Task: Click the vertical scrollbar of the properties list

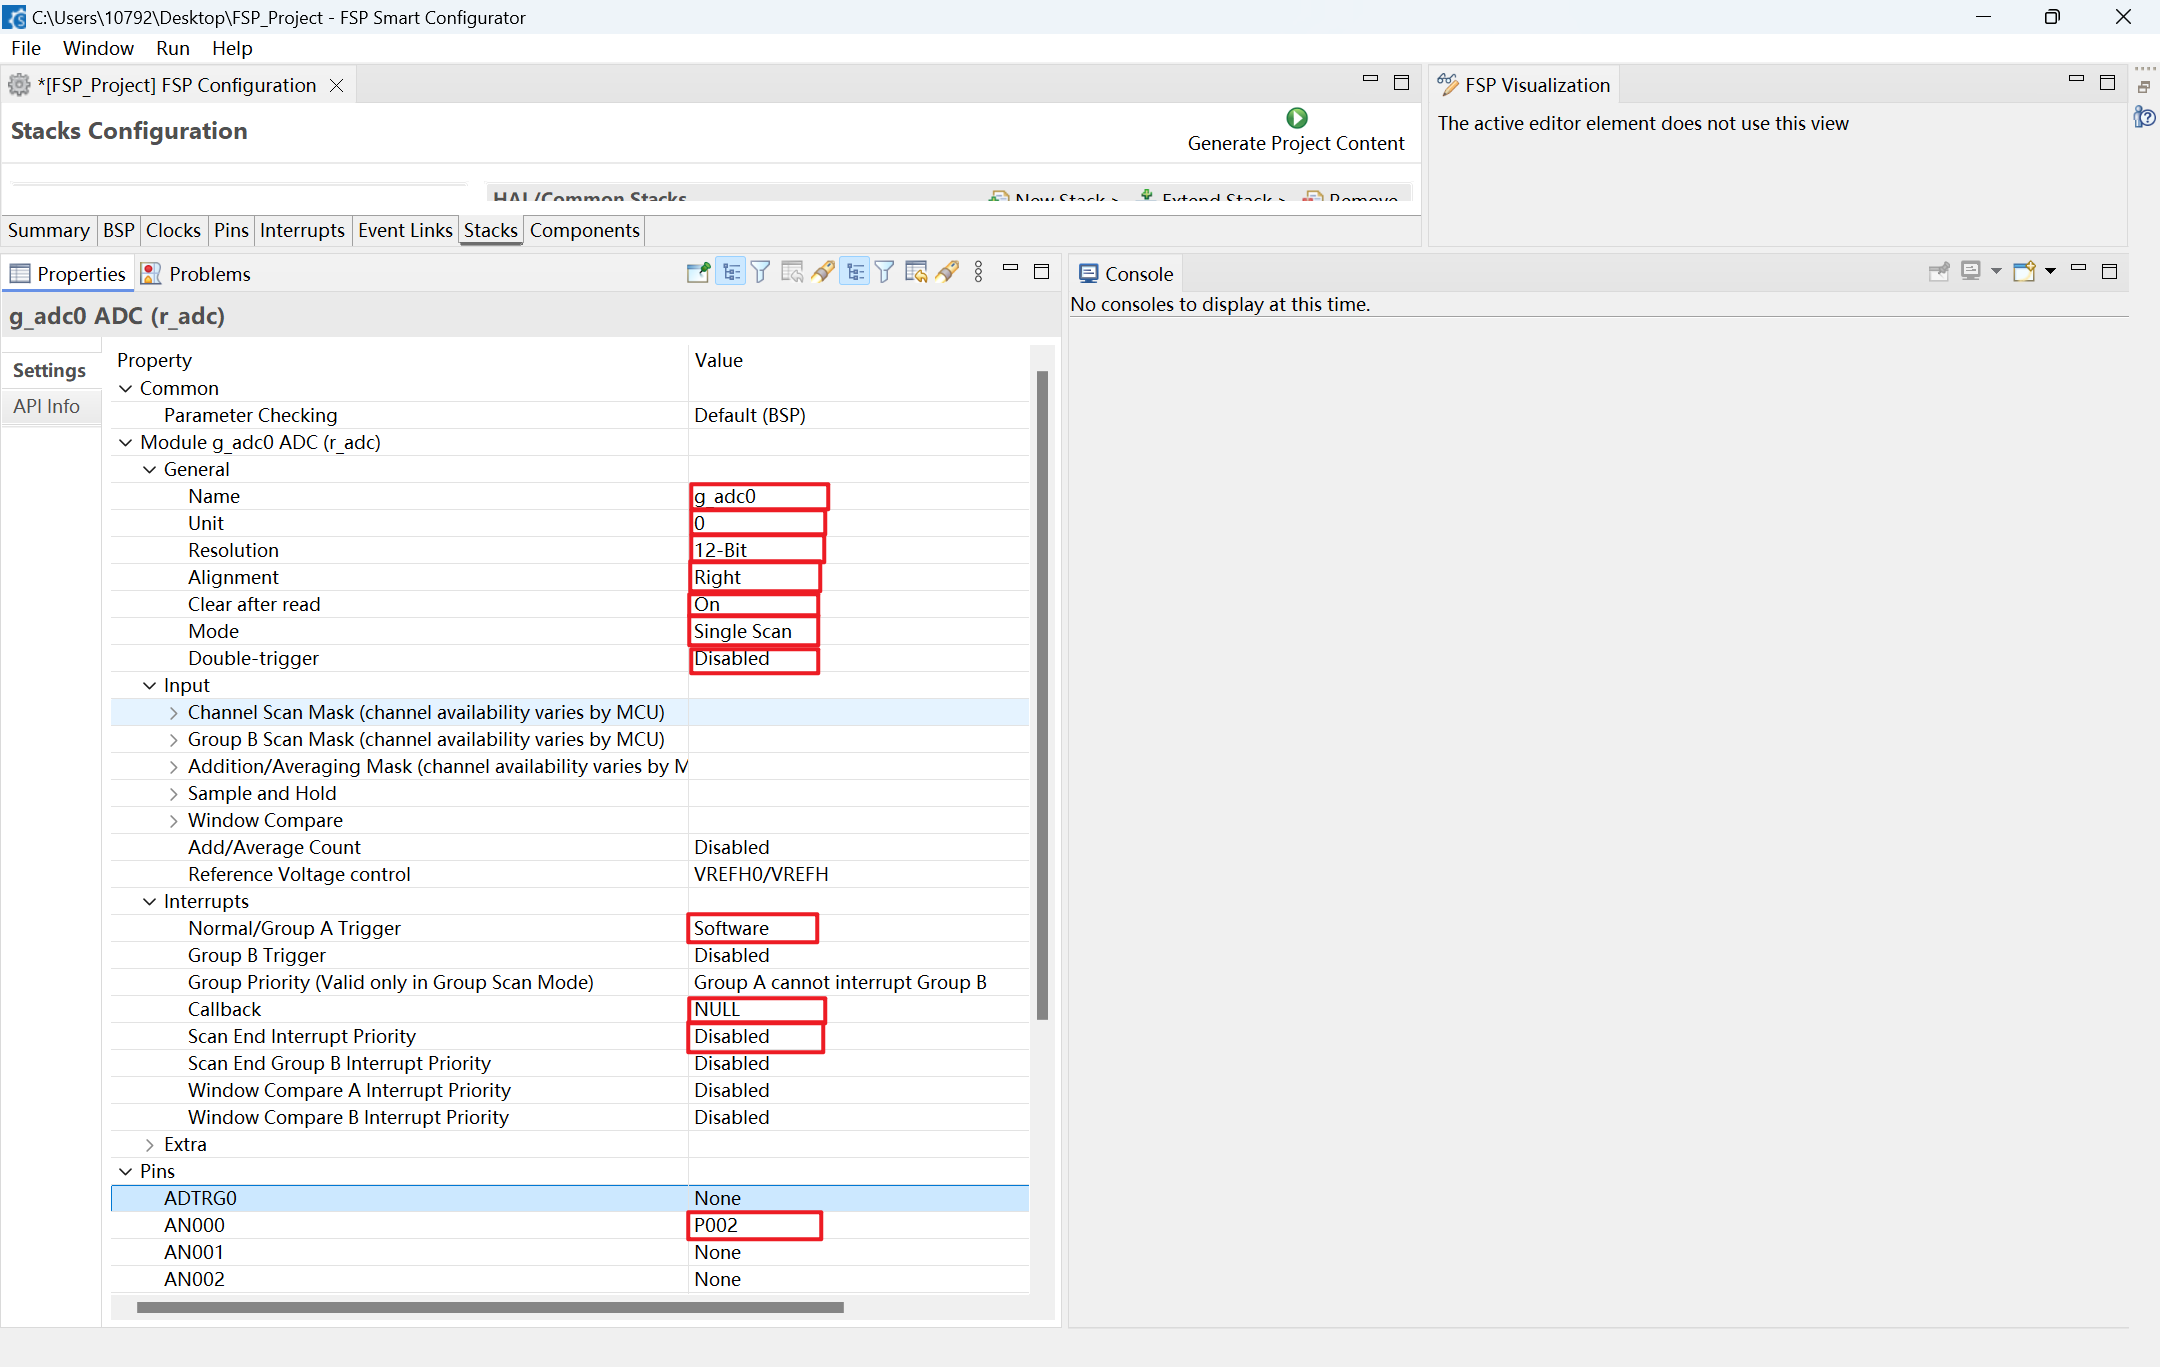Action: click(x=1042, y=695)
